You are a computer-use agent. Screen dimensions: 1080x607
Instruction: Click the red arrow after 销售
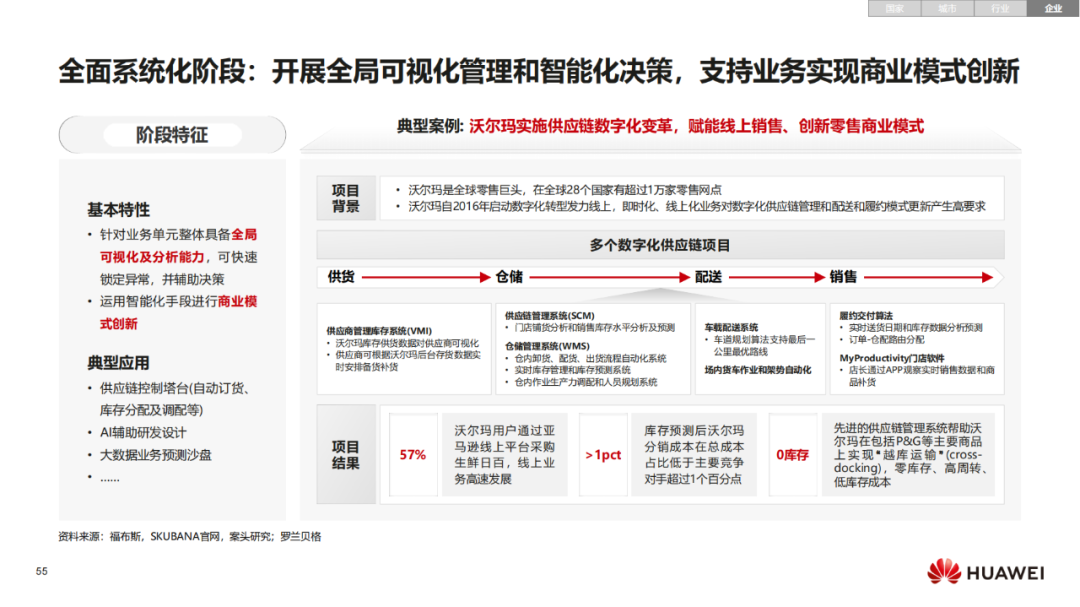pyautogui.click(x=928, y=277)
